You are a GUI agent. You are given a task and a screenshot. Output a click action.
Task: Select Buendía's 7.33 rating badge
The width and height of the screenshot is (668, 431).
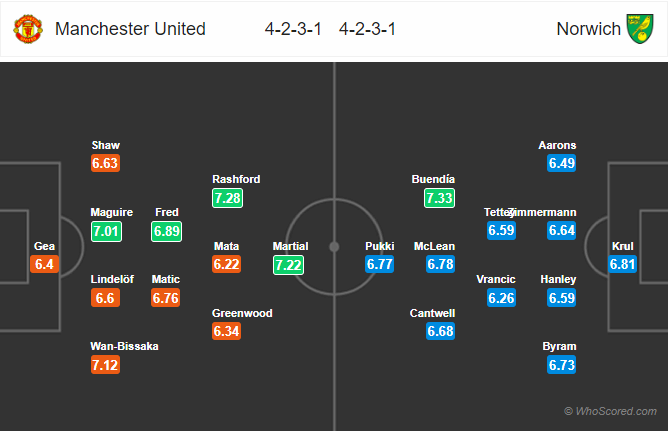tap(439, 198)
